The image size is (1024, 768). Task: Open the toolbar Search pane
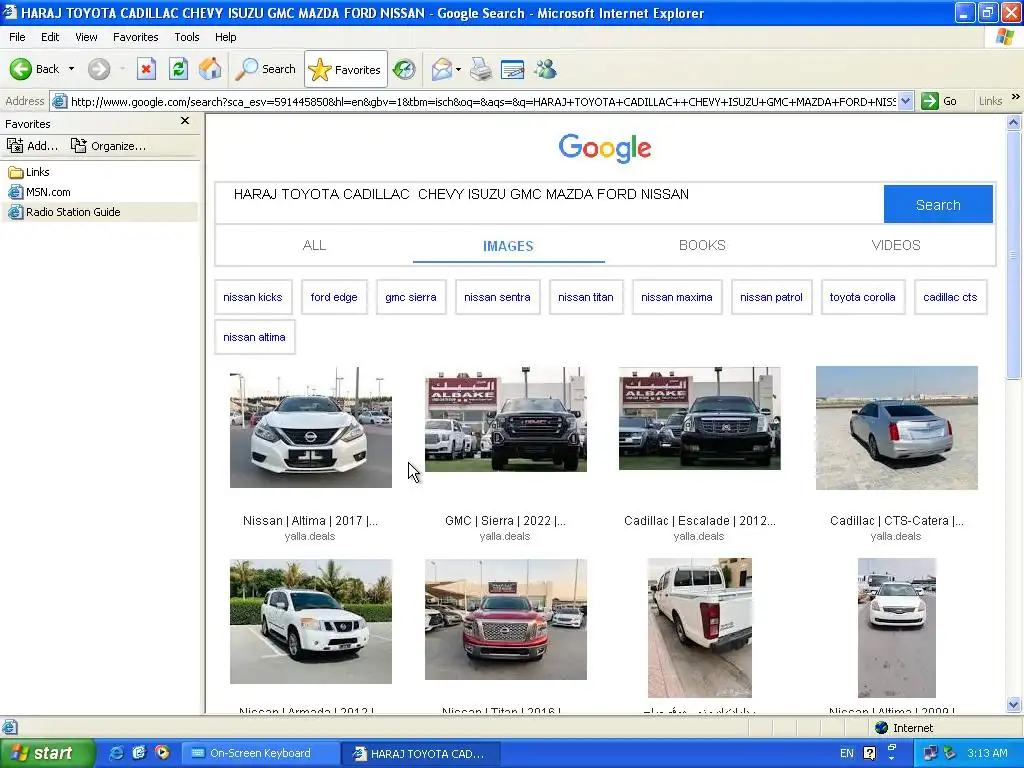266,69
